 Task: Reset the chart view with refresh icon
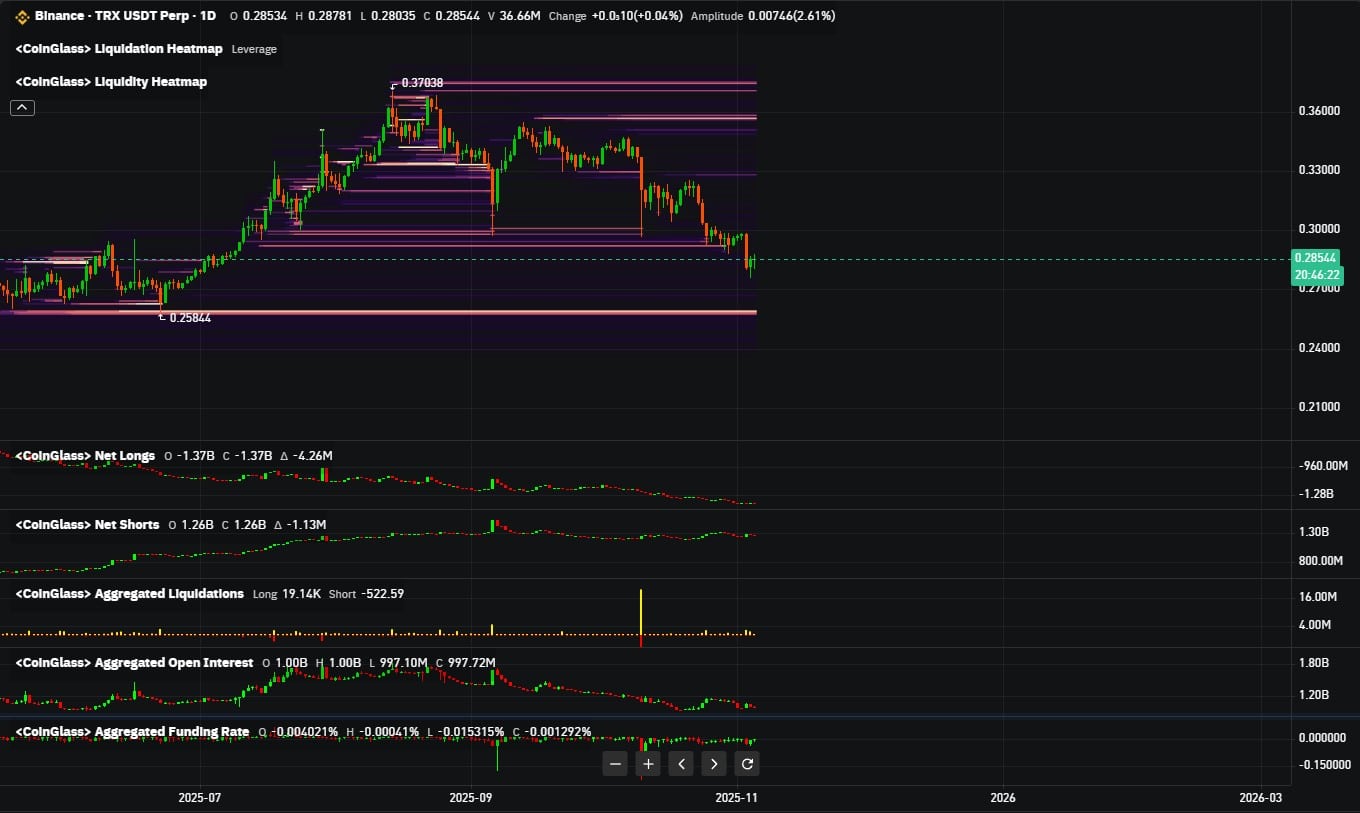pyautogui.click(x=746, y=764)
